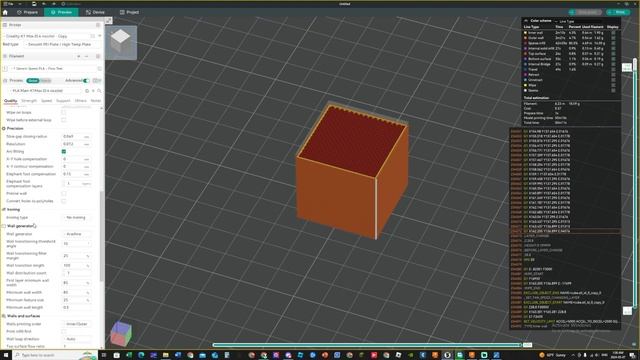Click the Slice gap closing radius field
Screen dimensions: 640x360
click(76, 136)
